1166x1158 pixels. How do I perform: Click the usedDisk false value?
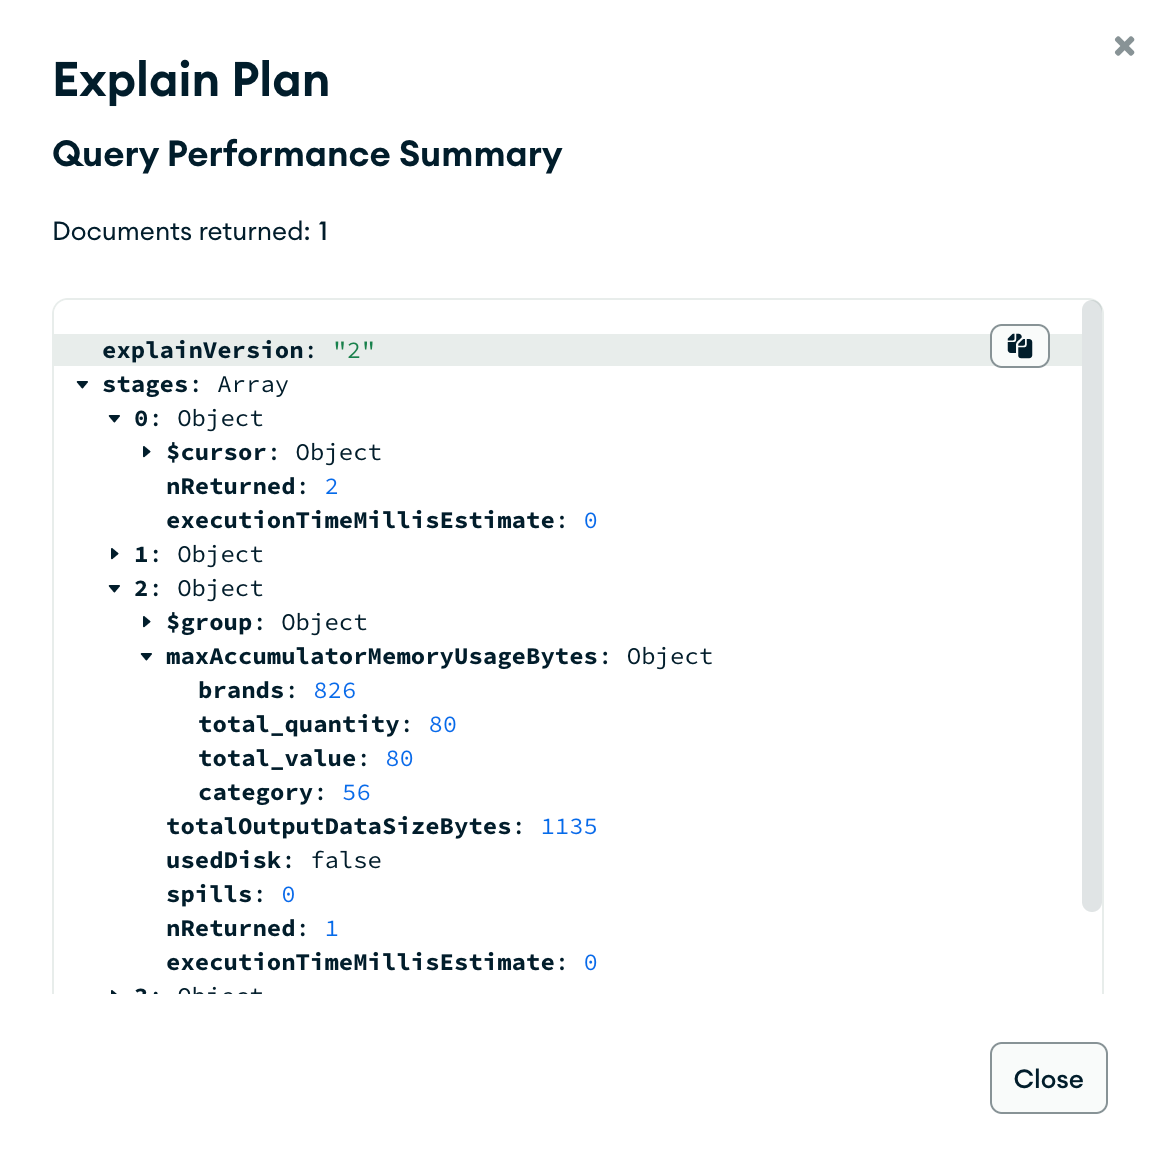click(x=346, y=860)
